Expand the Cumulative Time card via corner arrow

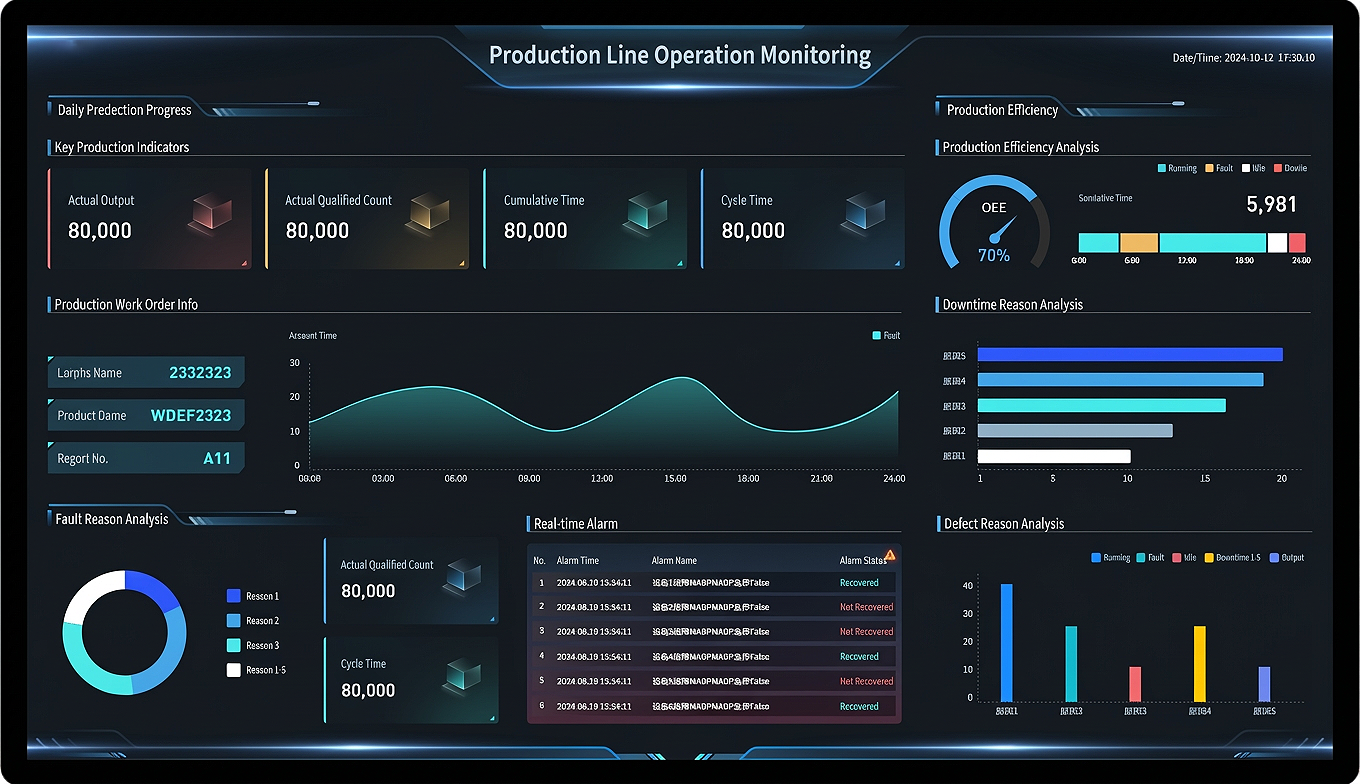[680, 262]
